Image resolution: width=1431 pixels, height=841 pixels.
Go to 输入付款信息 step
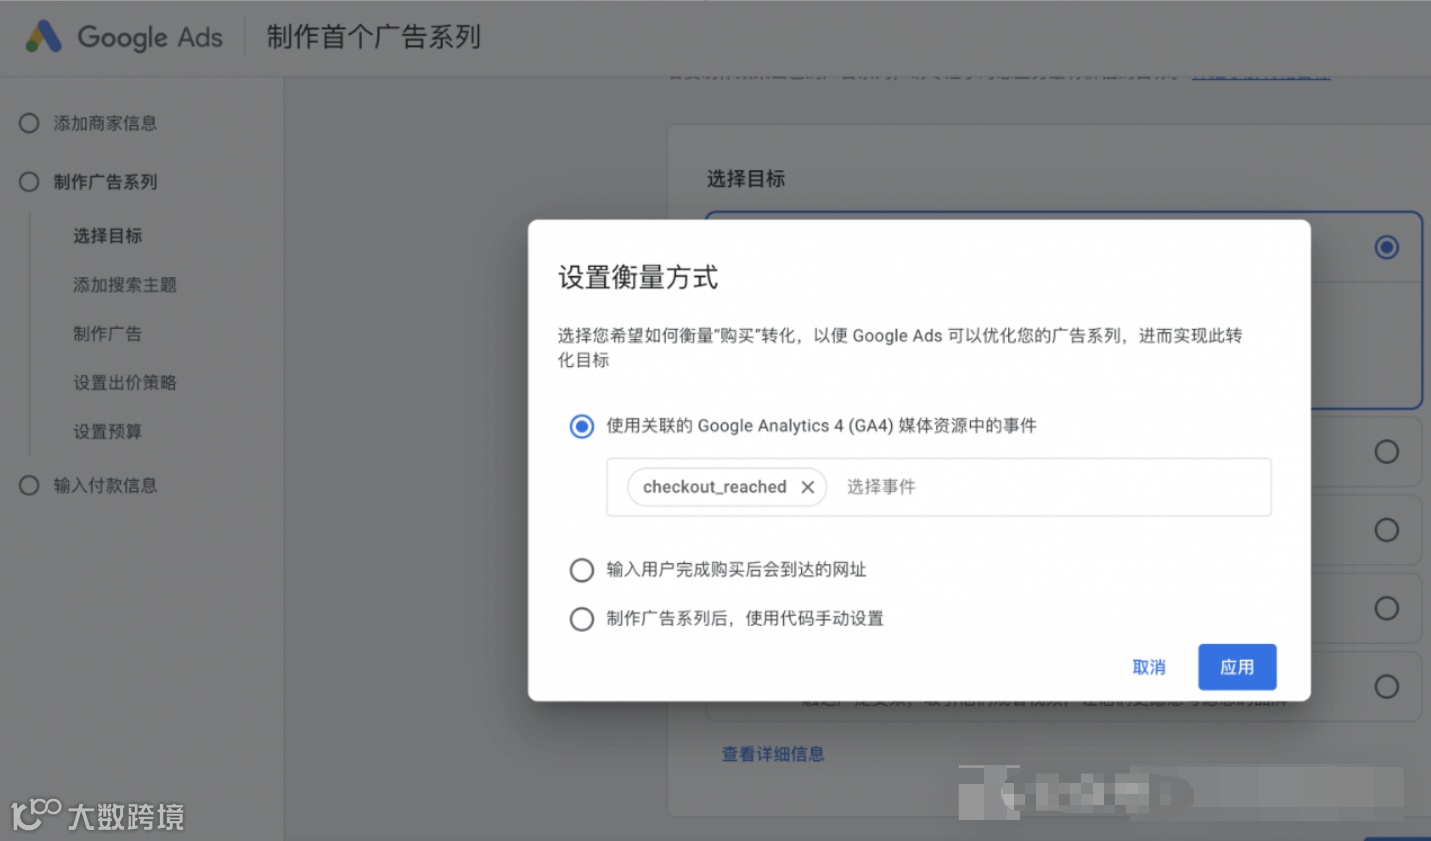(105, 486)
